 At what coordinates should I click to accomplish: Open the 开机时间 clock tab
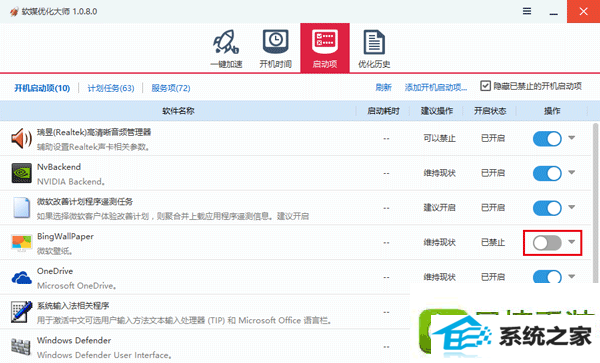click(276, 49)
